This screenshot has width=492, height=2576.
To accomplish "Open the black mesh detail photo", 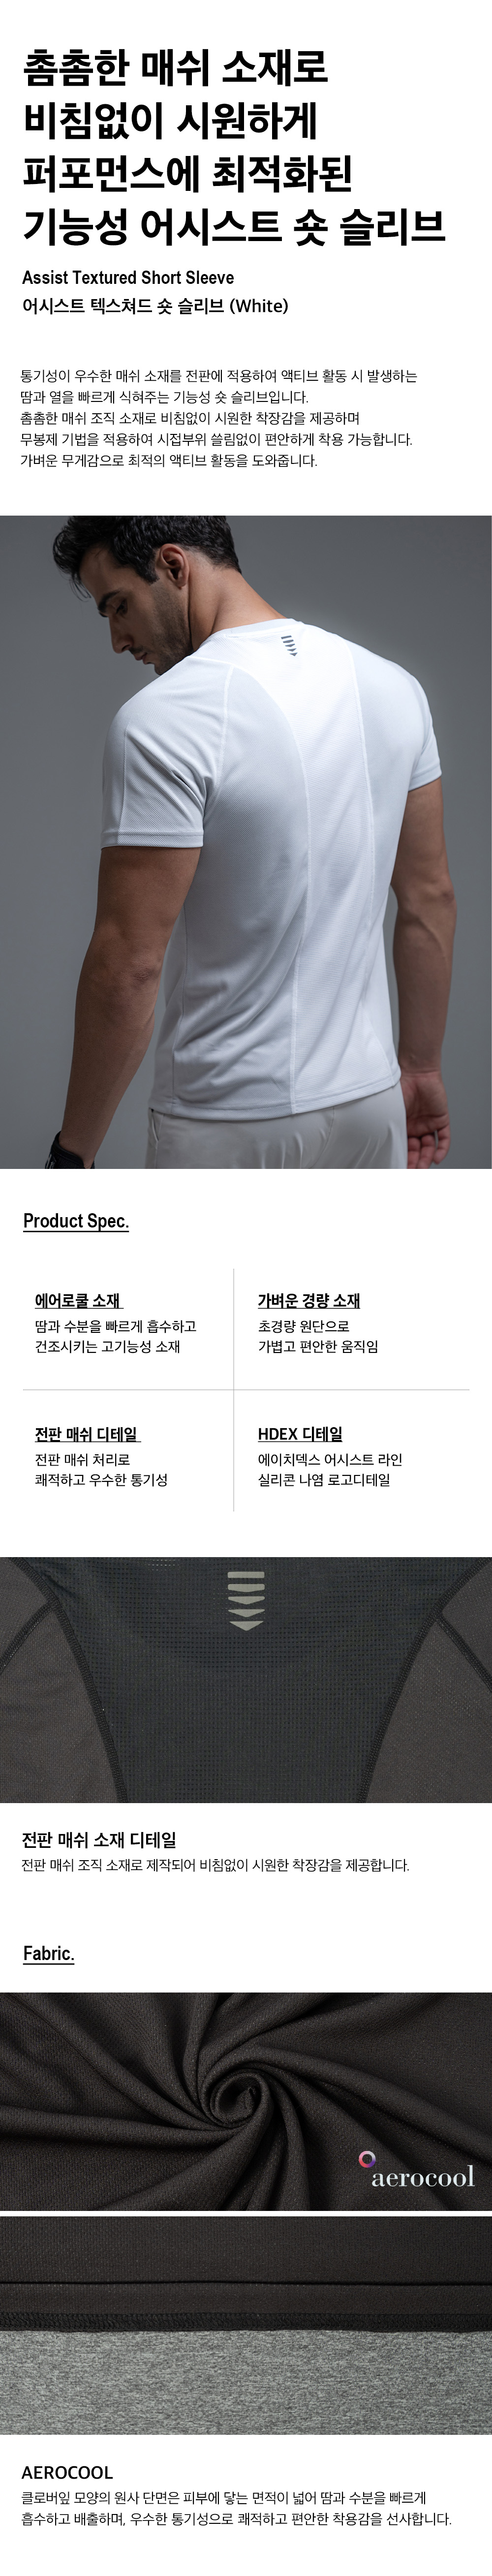I will point(246,1679).
